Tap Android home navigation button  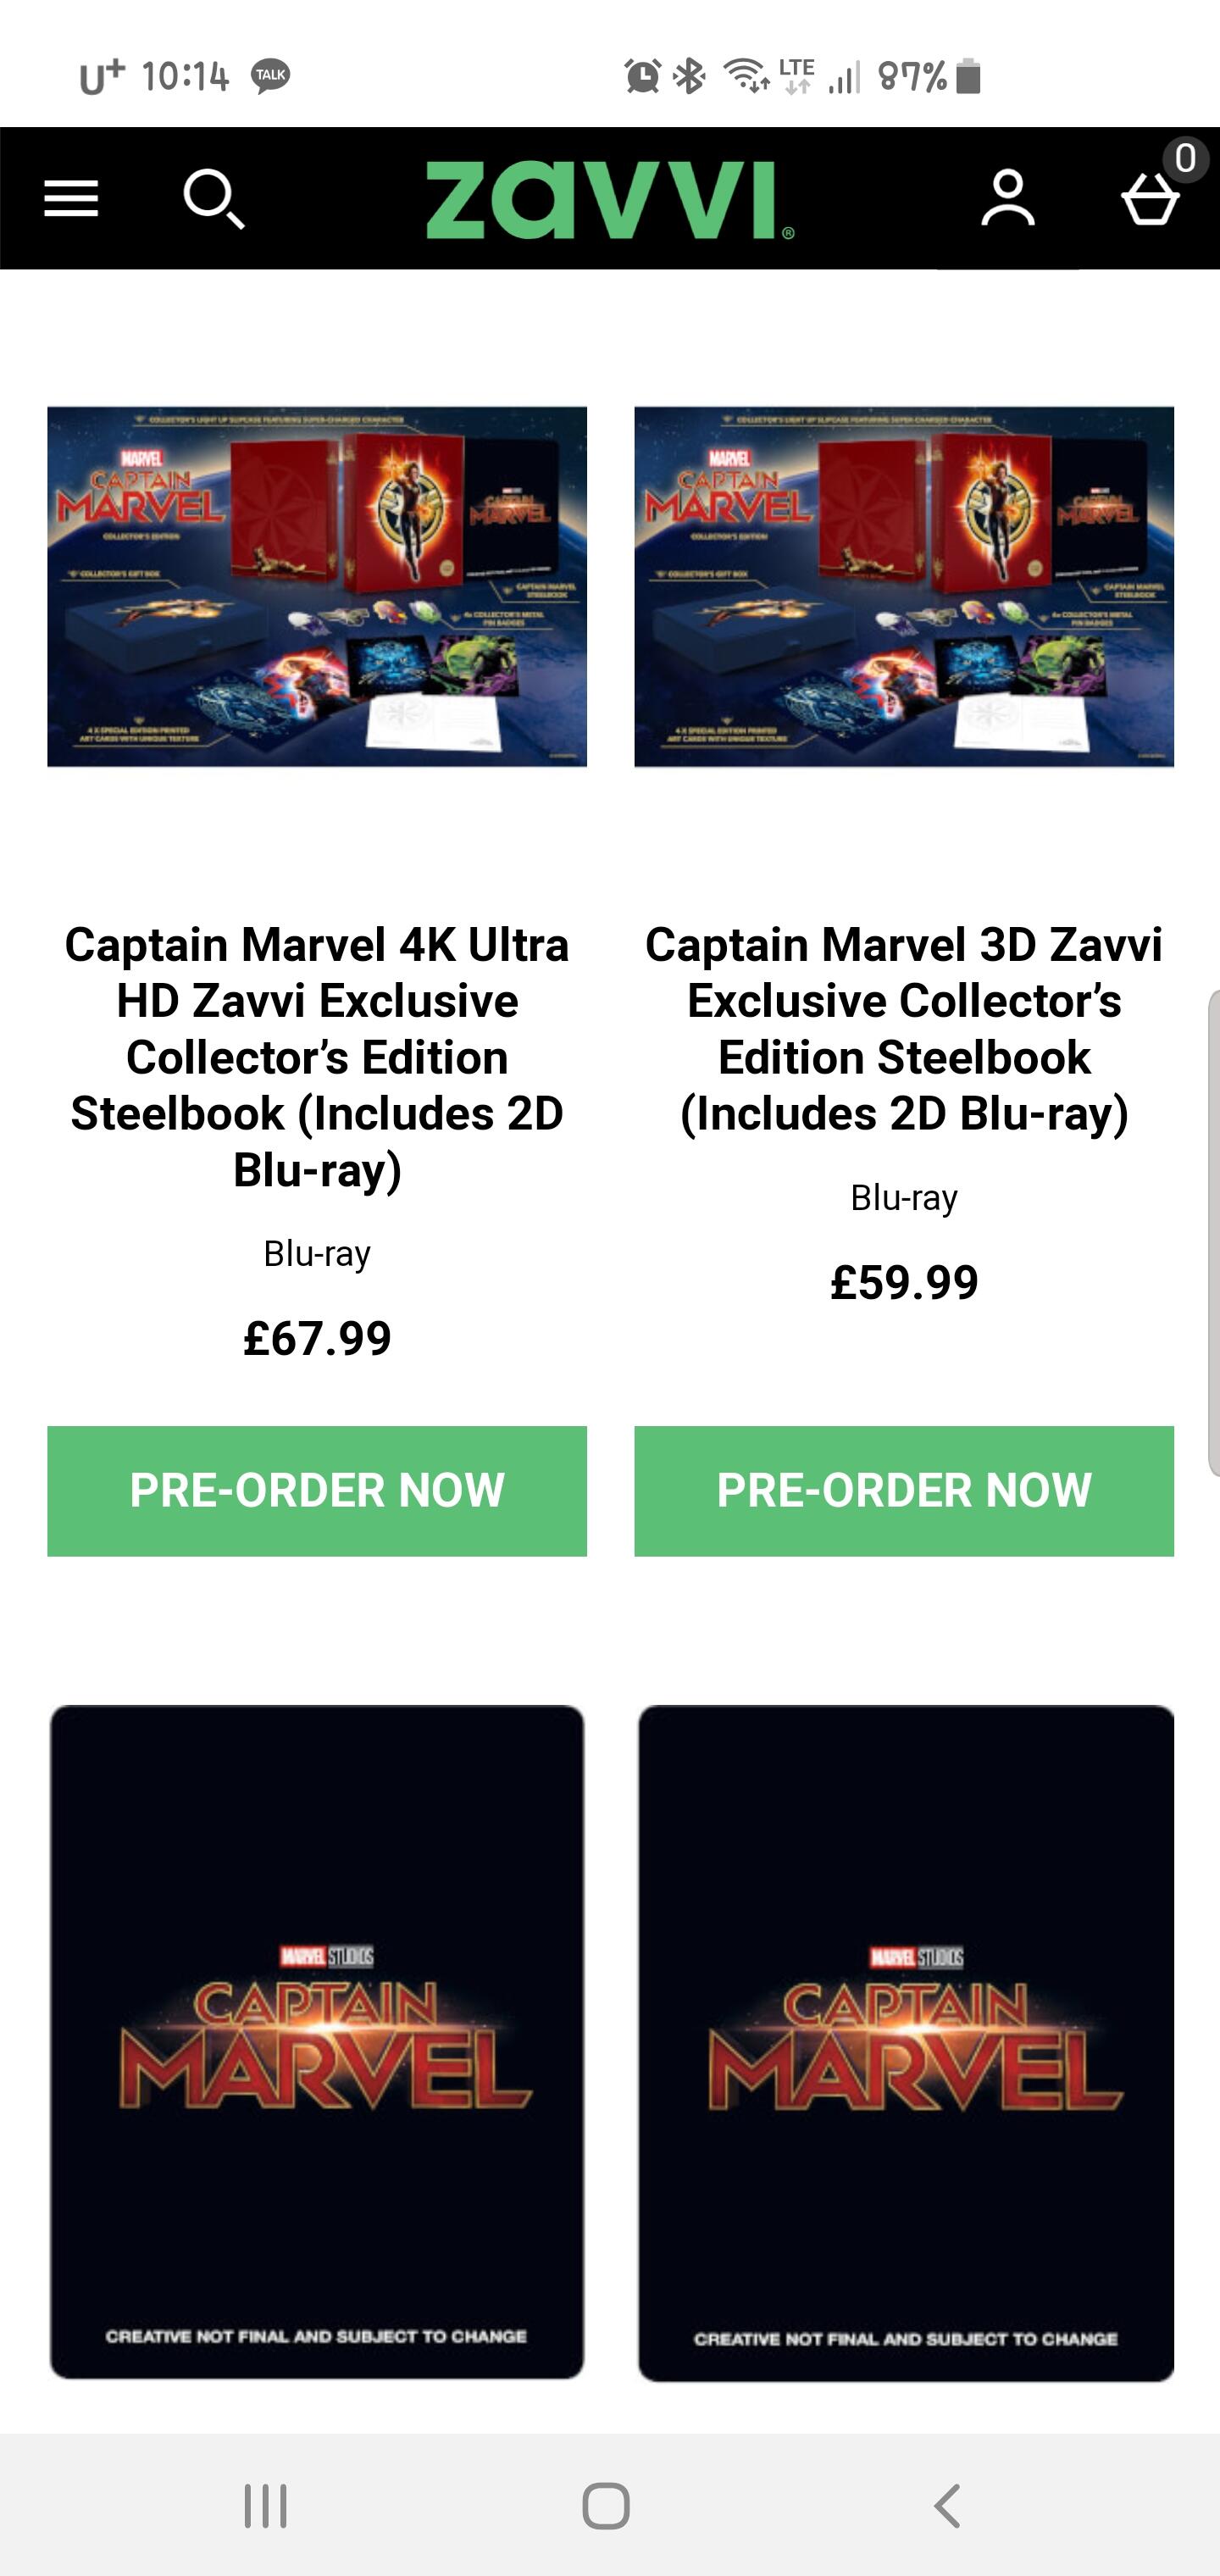606,2506
